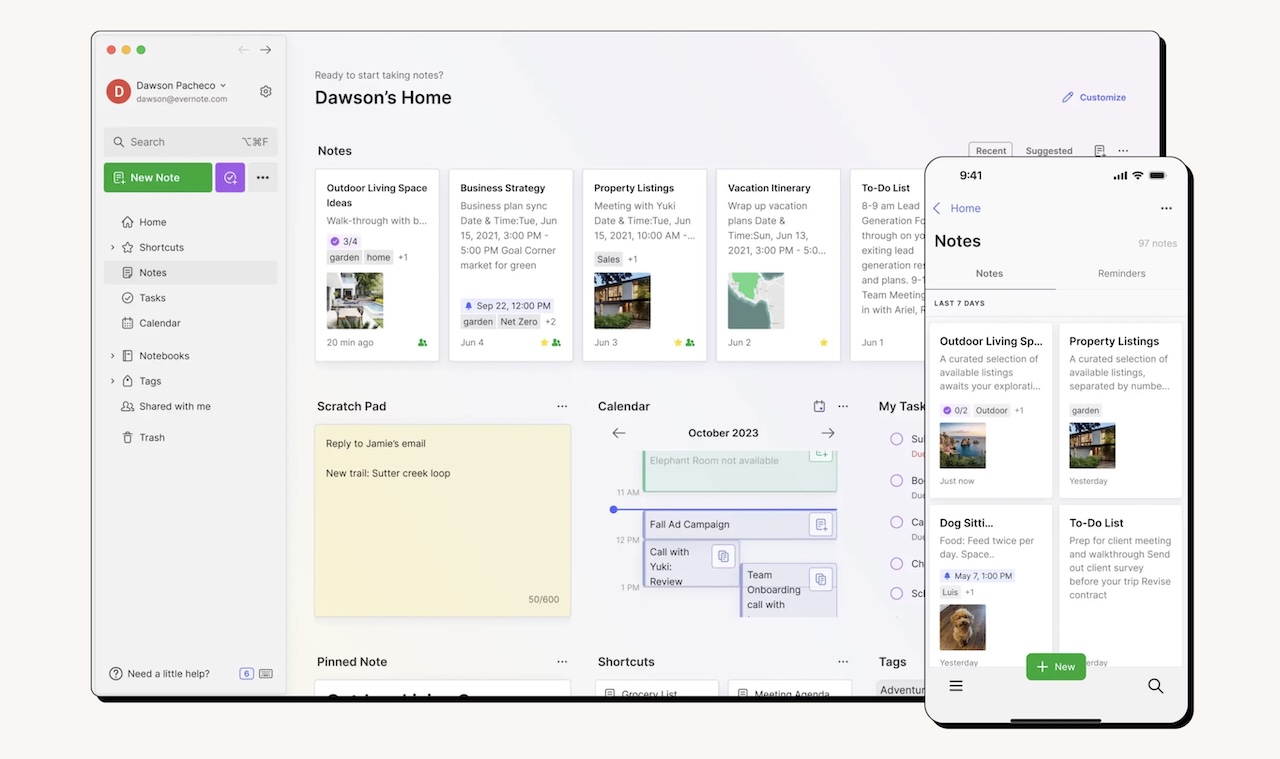Click the calendar date picker icon
Viewport: 1280px width, 759px height.
tap(819, 406)
